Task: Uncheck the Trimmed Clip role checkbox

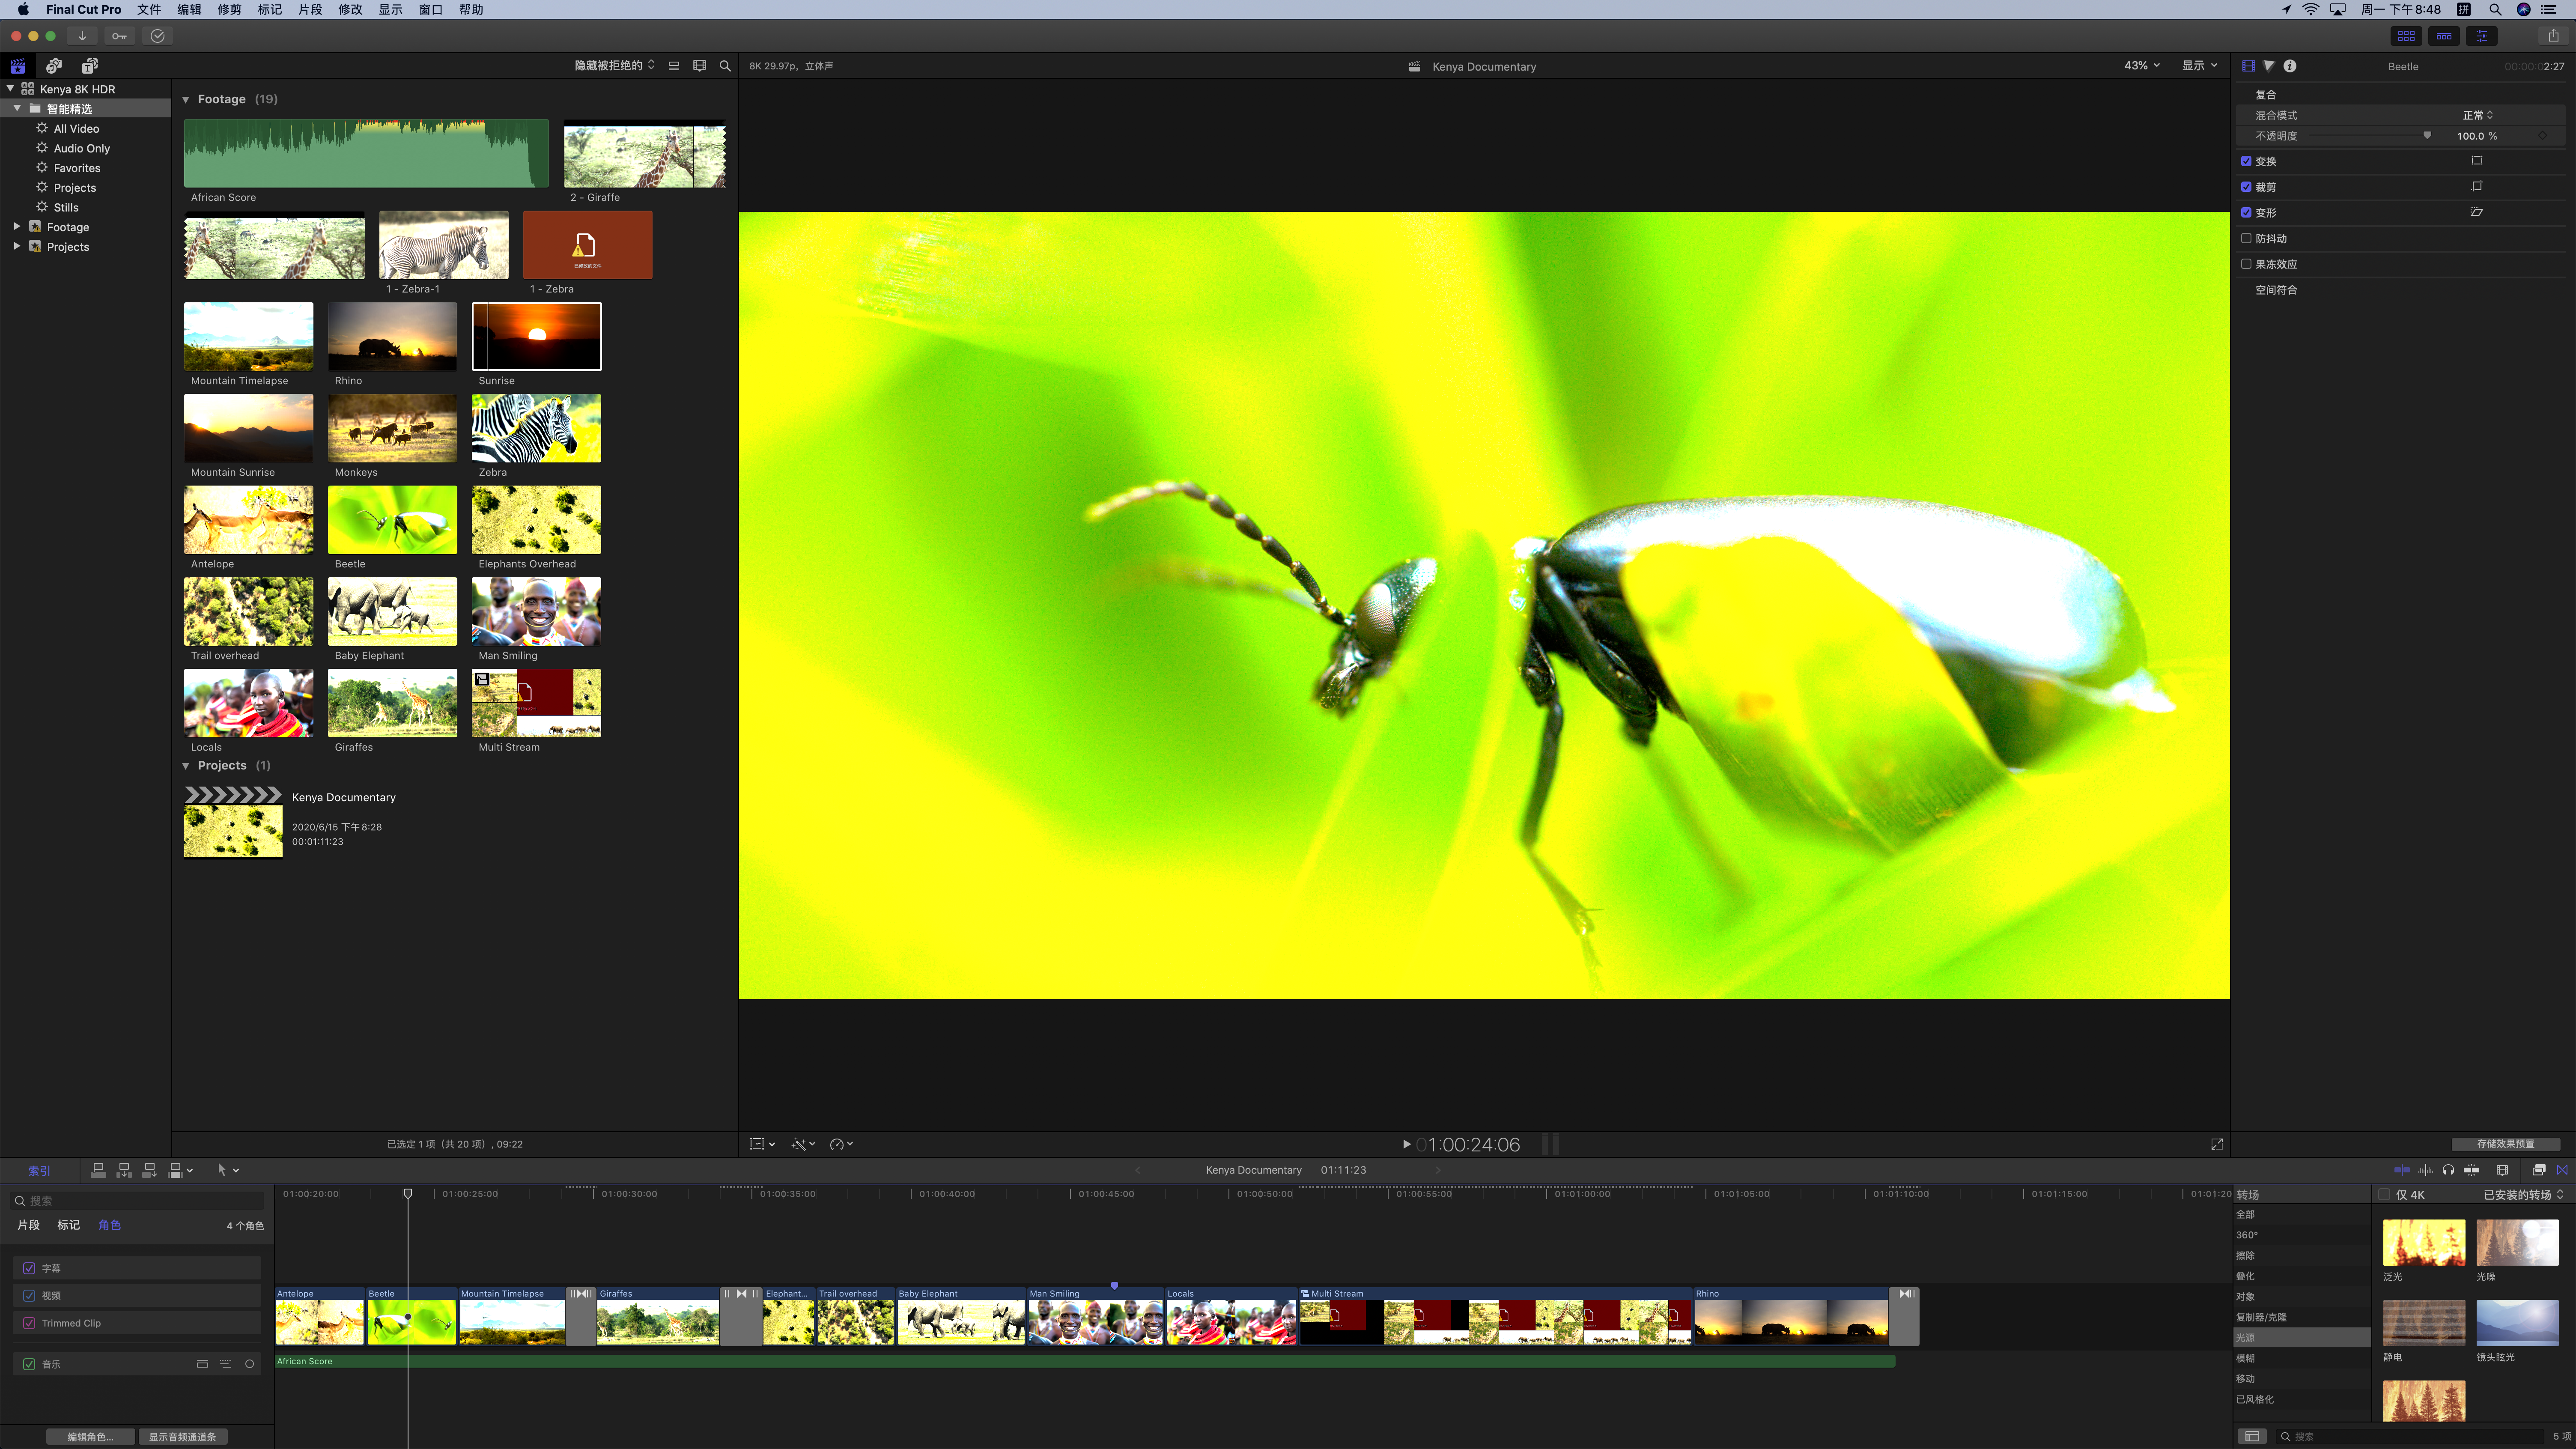Action: [29, 1323]
